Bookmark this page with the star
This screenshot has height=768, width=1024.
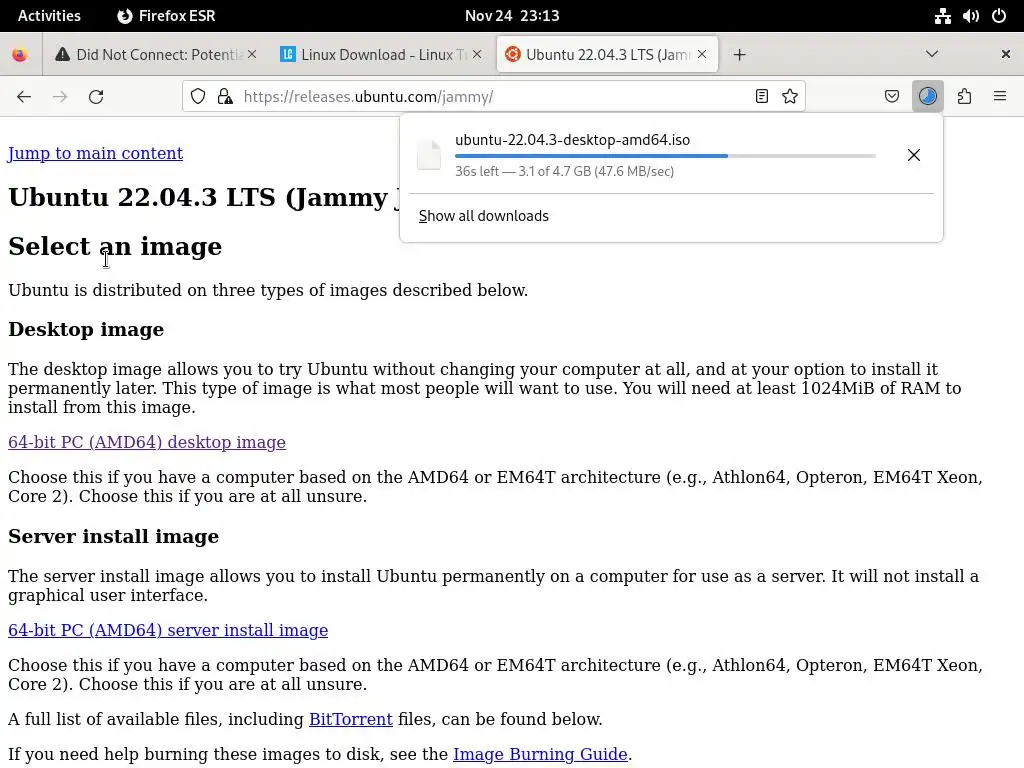[790, 97]
